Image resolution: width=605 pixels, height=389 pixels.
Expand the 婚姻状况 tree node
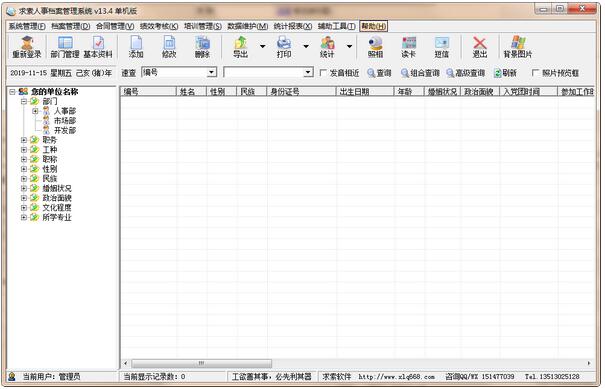coord(24,188)
